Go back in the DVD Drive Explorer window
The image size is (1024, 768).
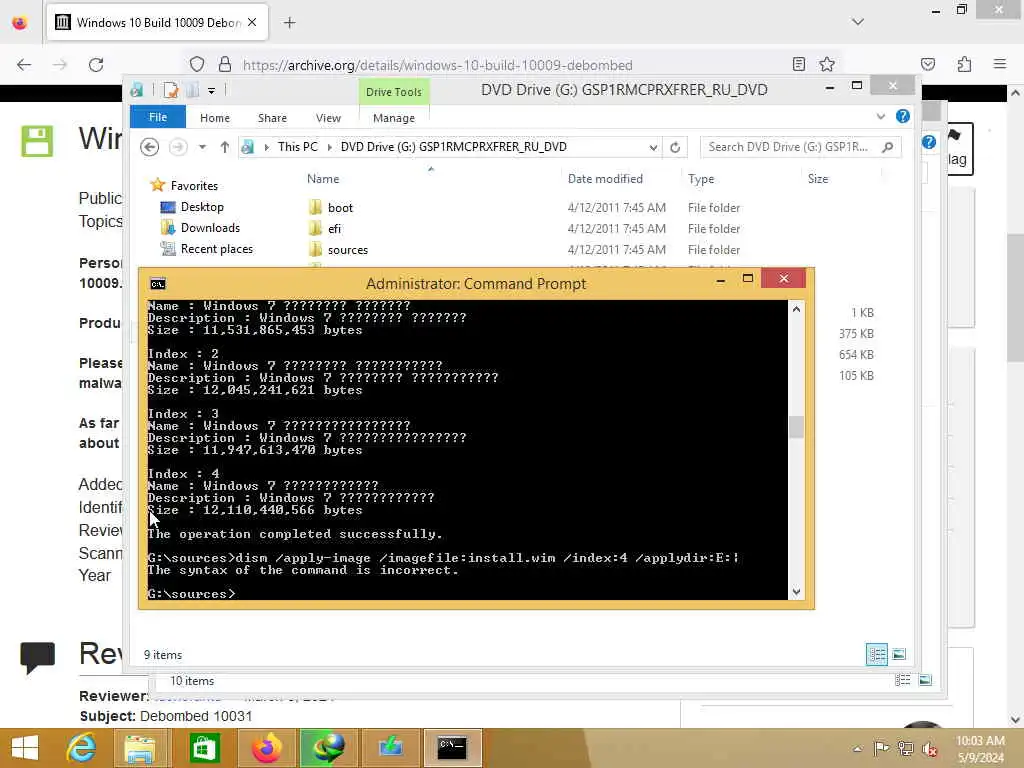tap(150, 147)
